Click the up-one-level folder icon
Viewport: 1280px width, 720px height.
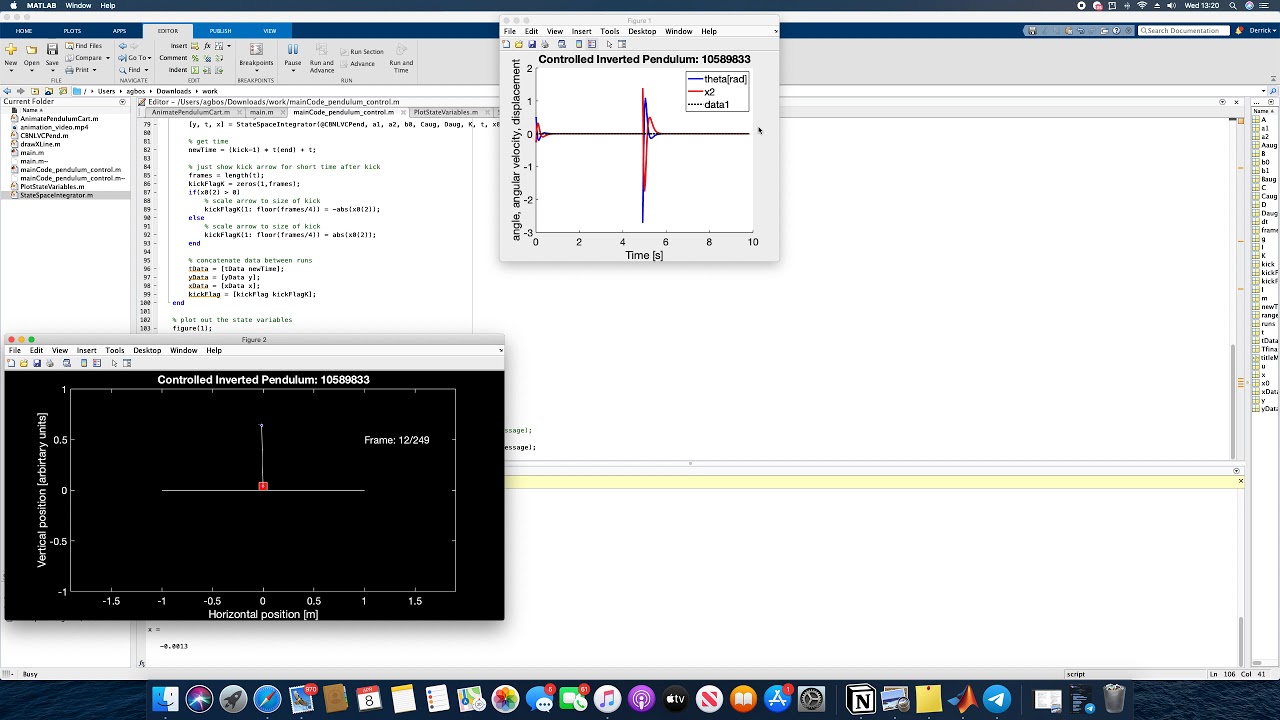click(x=35, y=91)
